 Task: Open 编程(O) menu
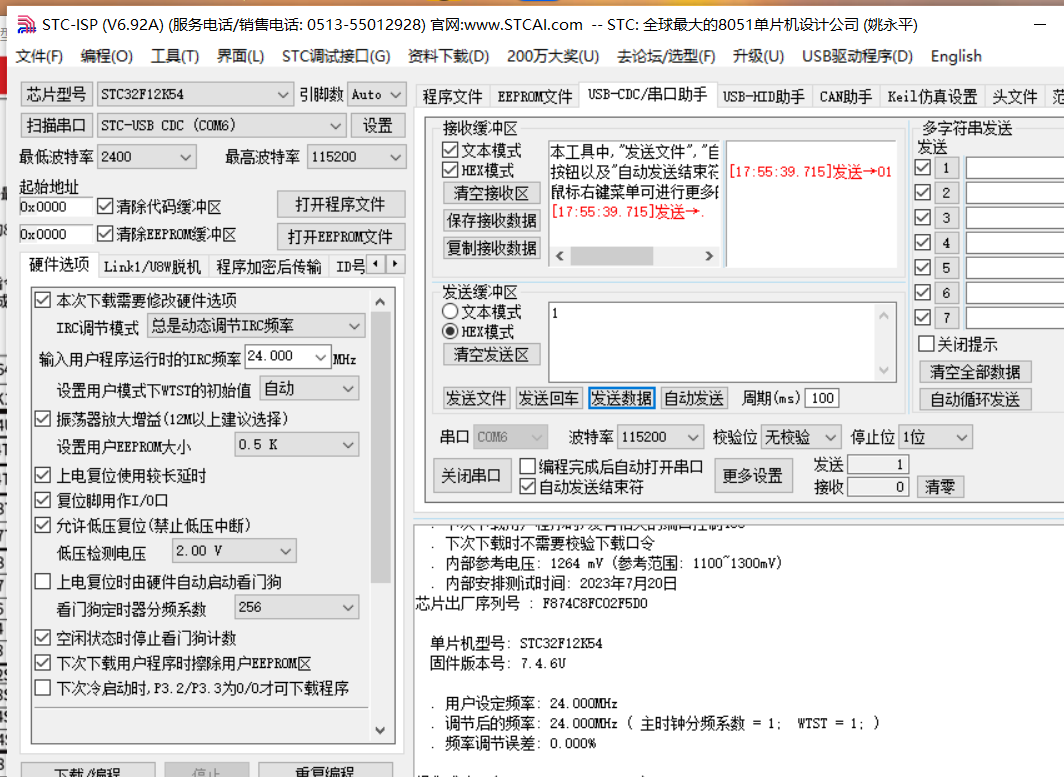(107, 56)
